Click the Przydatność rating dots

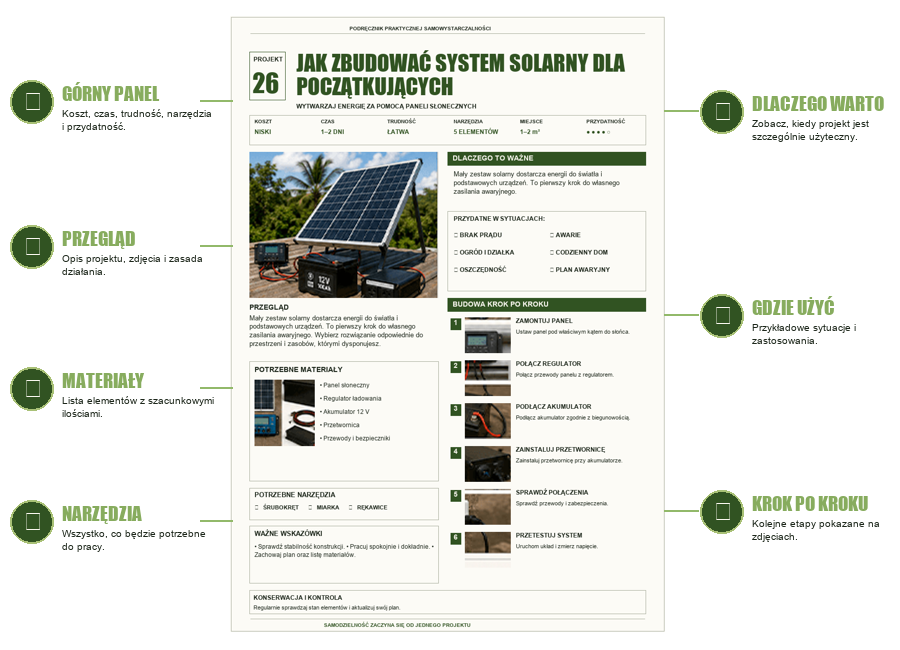[x=598, y=132]
